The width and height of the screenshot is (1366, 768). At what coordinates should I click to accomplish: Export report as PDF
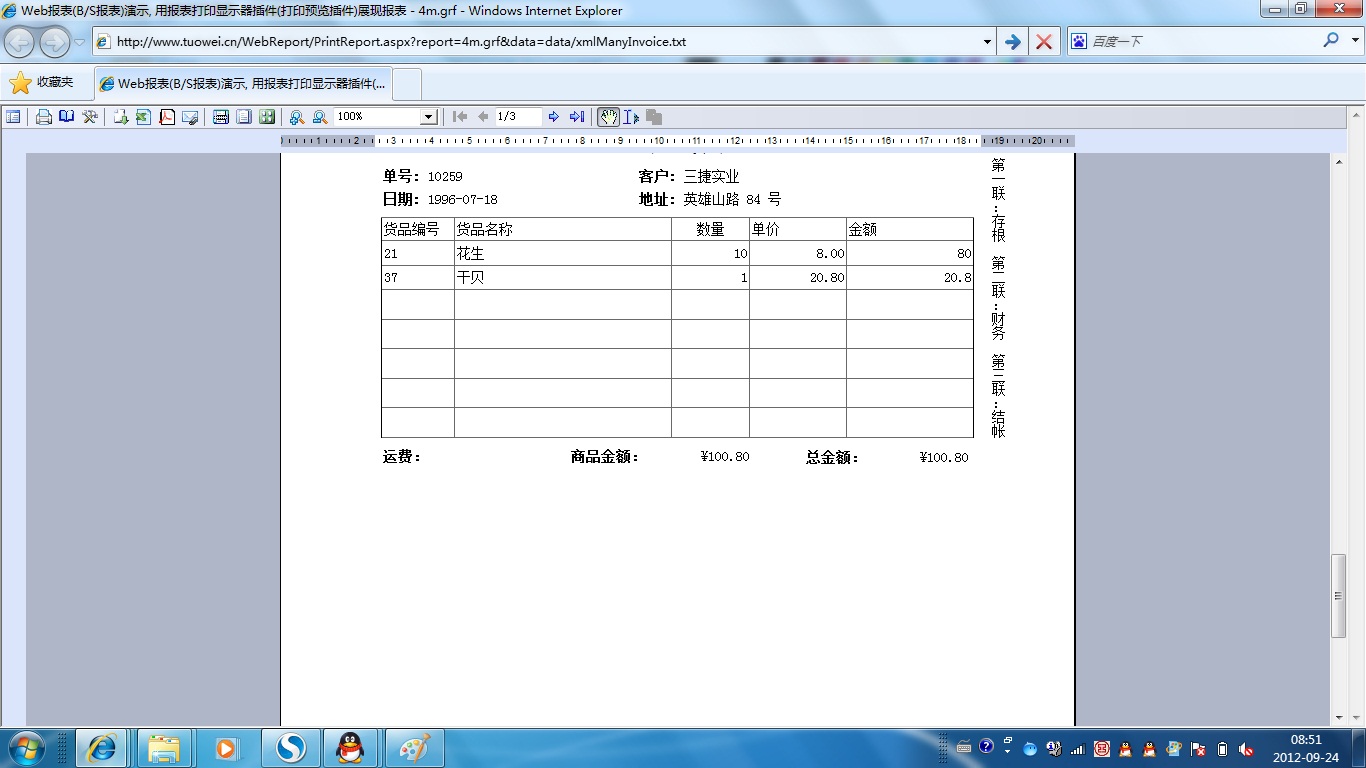coord(167,117)
